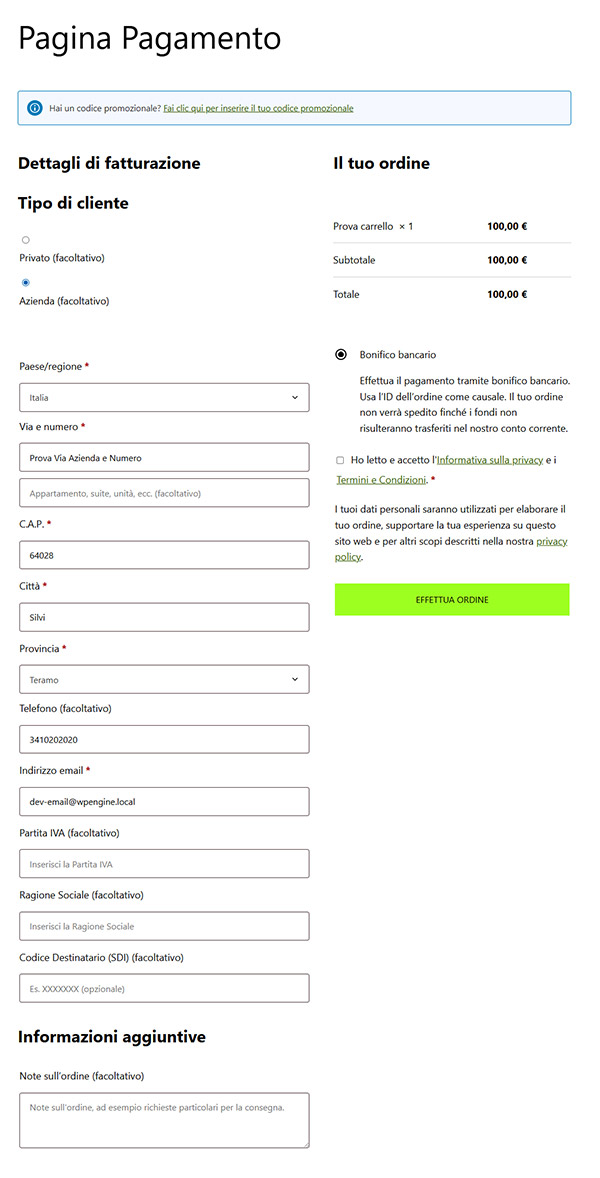Viewport: 600px width, 1178px height.
Task: Click the Via e numero address field
Action: [164, 457]
